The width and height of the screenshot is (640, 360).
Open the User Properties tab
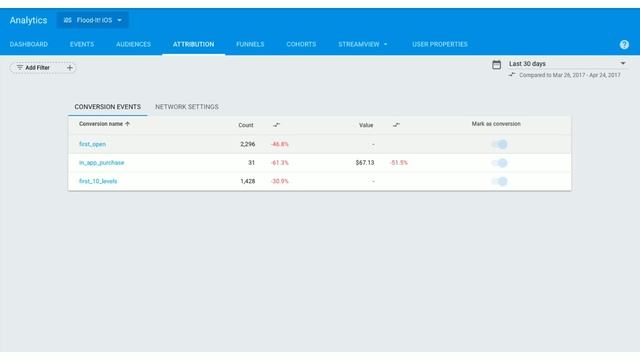440,44
